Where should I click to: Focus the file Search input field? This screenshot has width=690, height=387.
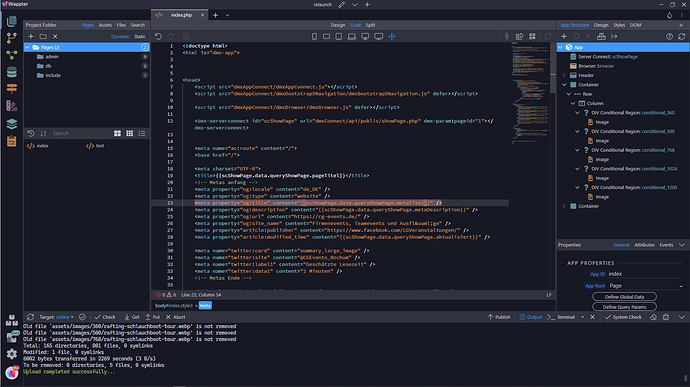coord(81,133)
